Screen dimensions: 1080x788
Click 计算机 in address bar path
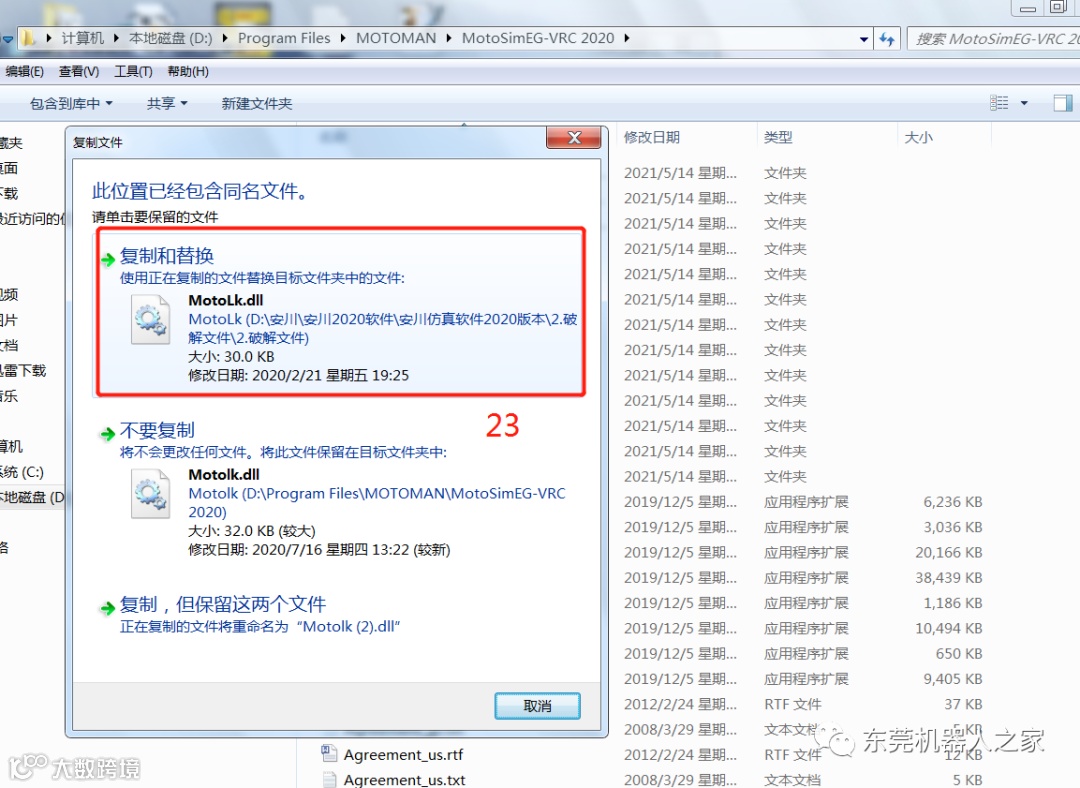coord(83,39)
